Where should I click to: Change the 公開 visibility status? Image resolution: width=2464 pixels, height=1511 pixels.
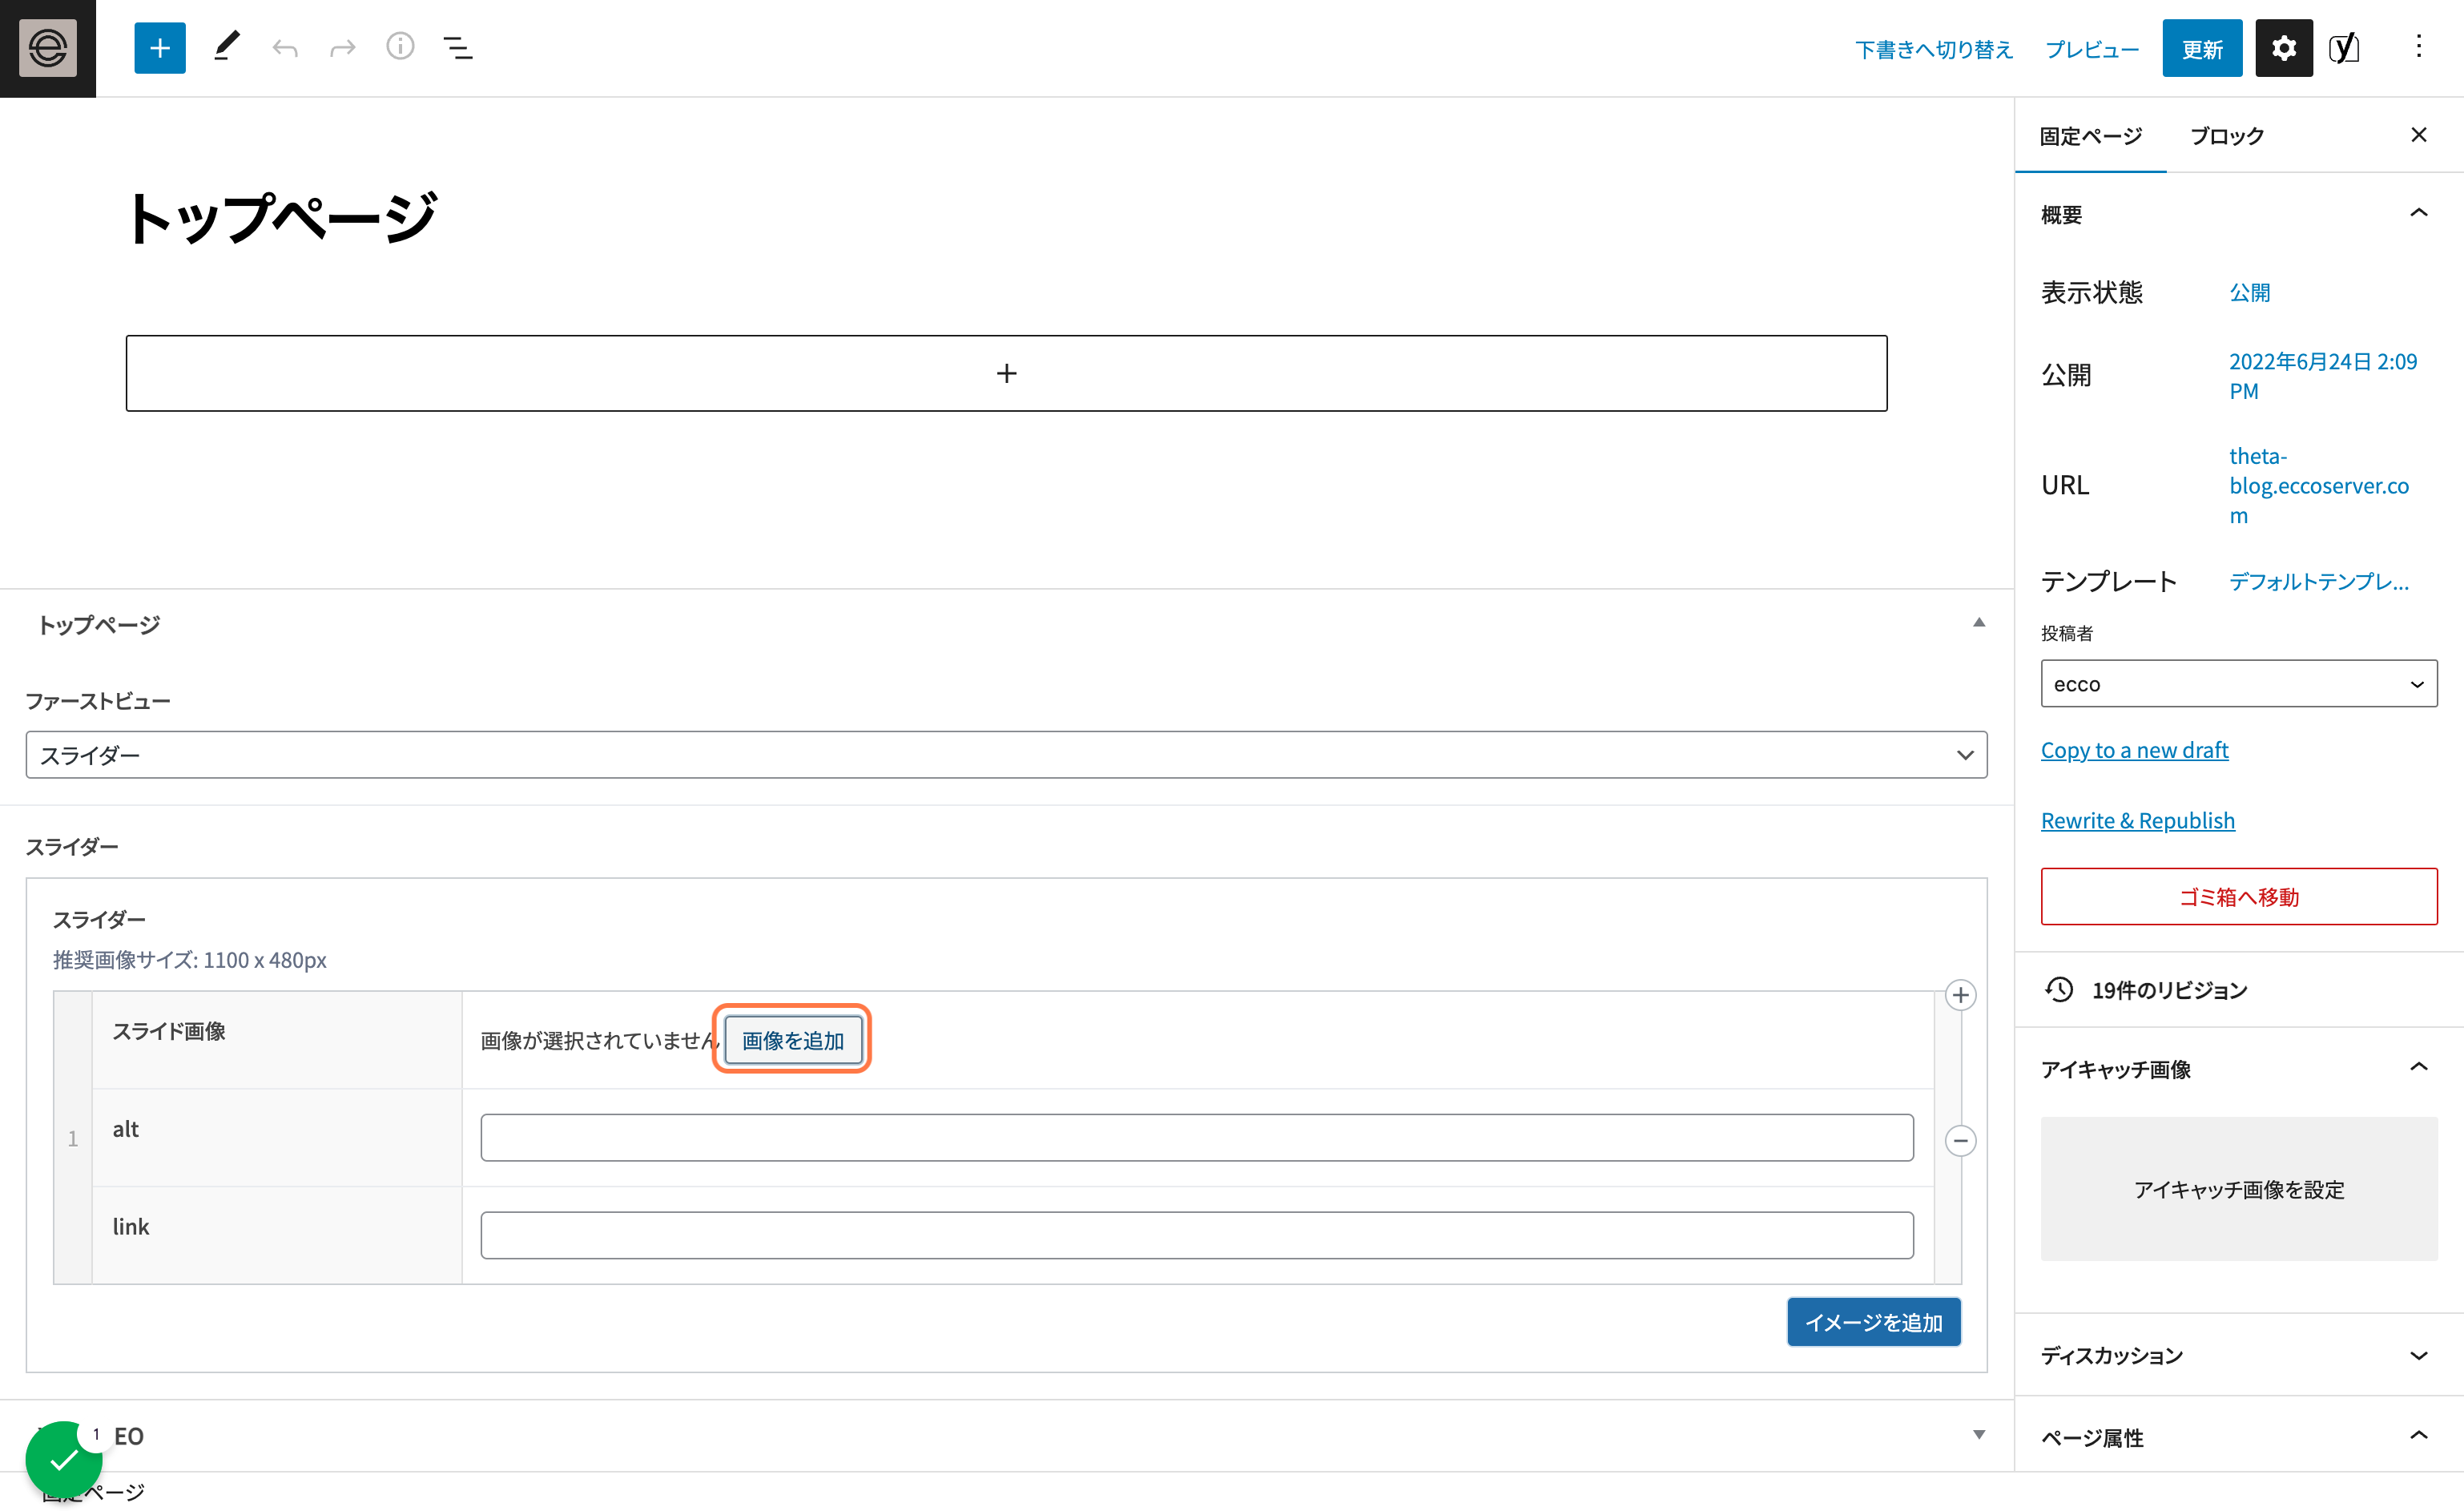pos(2249,293)
